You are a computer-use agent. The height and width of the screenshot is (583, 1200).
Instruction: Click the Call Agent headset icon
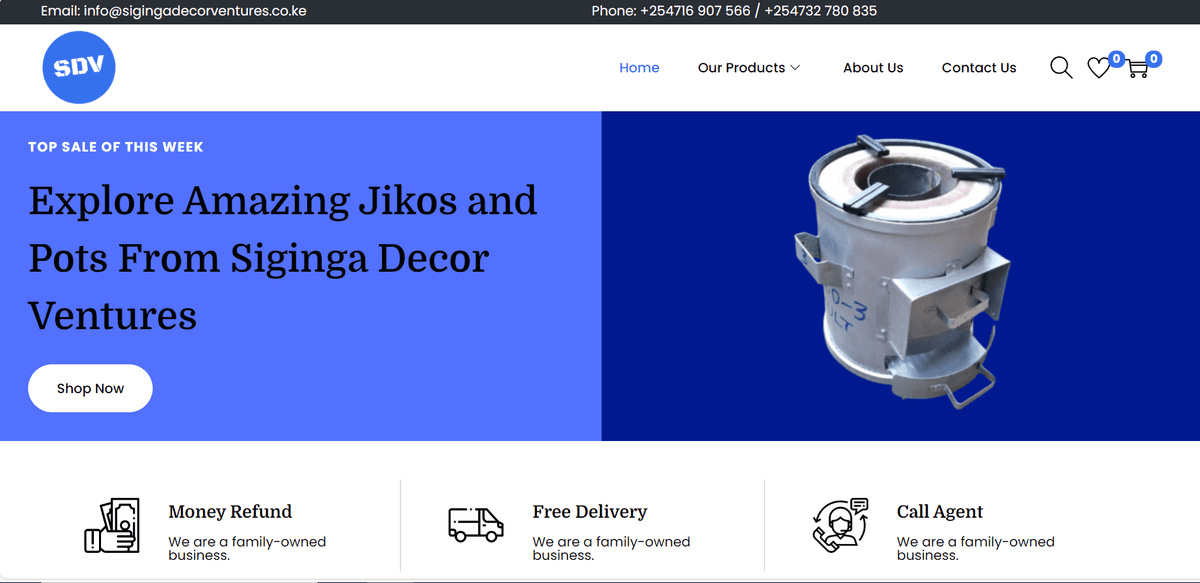click(x=840, y=525)
